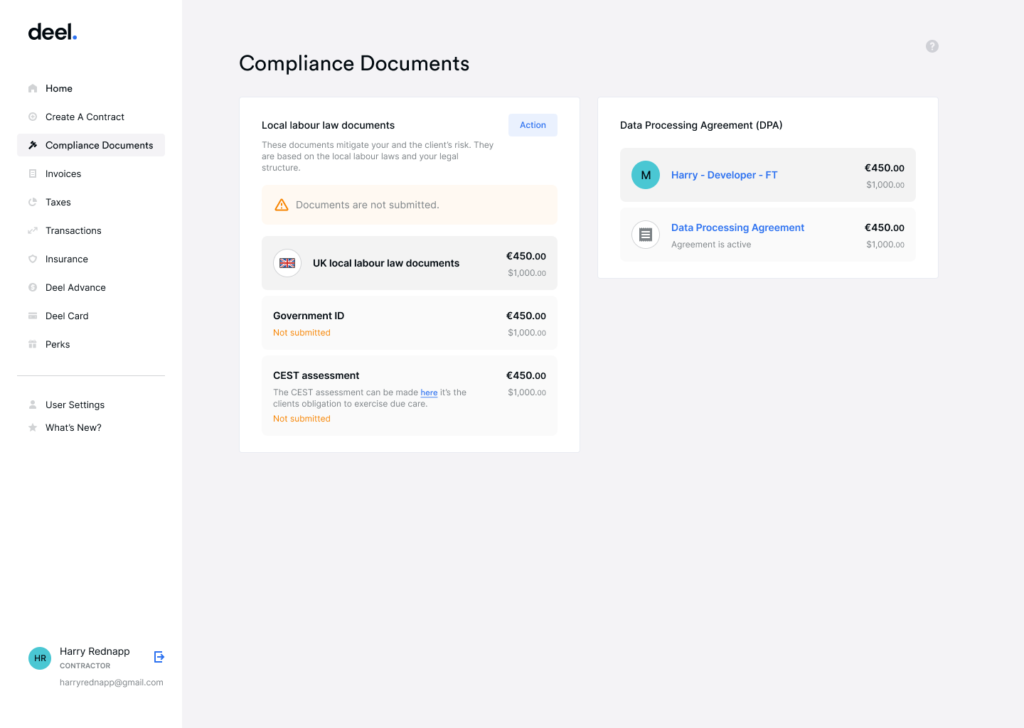Click the Deel Card icon

click(x=33, y=316)
